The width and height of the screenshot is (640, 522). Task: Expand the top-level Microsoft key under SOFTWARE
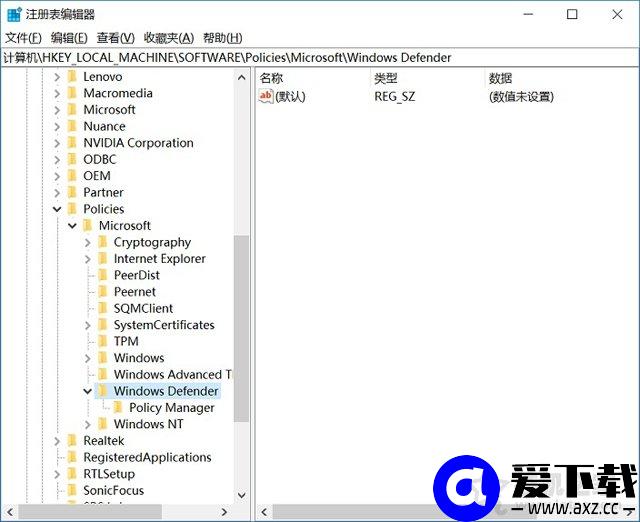click(x=57, y=110)
